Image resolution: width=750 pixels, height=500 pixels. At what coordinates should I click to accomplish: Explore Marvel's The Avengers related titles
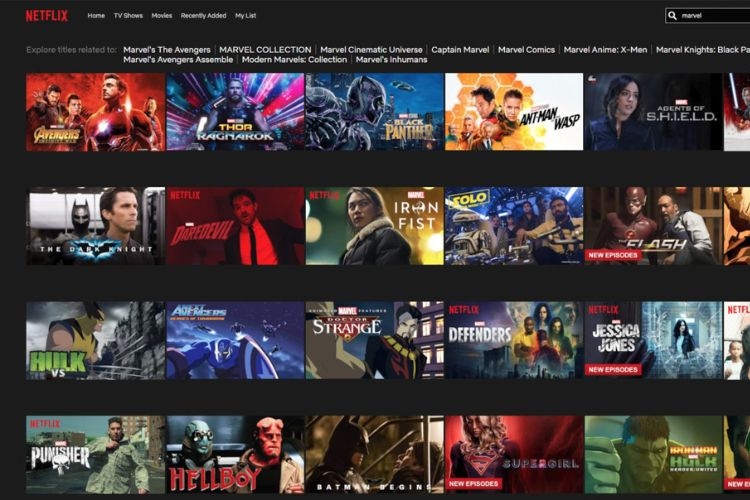(167, 50)
